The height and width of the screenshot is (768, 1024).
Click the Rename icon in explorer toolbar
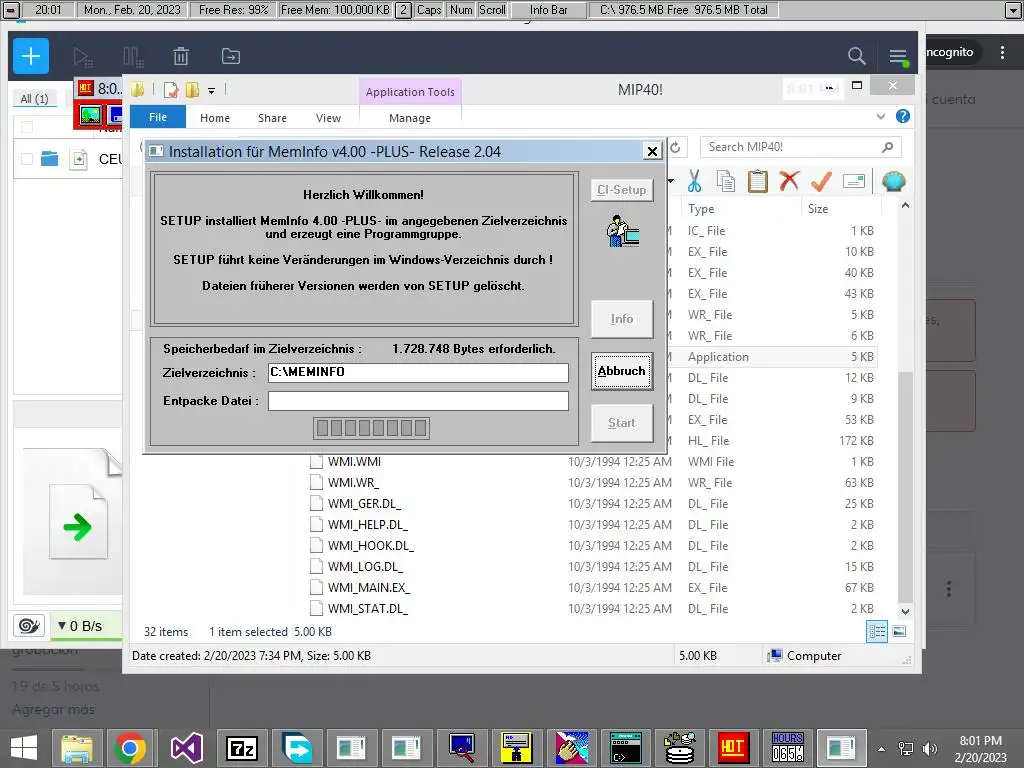pyautogui.click(x=854, y=181)
